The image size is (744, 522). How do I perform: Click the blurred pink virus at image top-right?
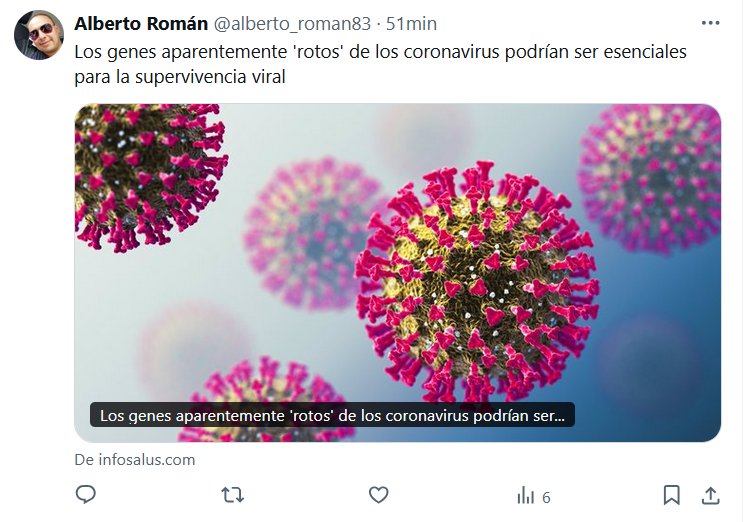click(649, 179)
